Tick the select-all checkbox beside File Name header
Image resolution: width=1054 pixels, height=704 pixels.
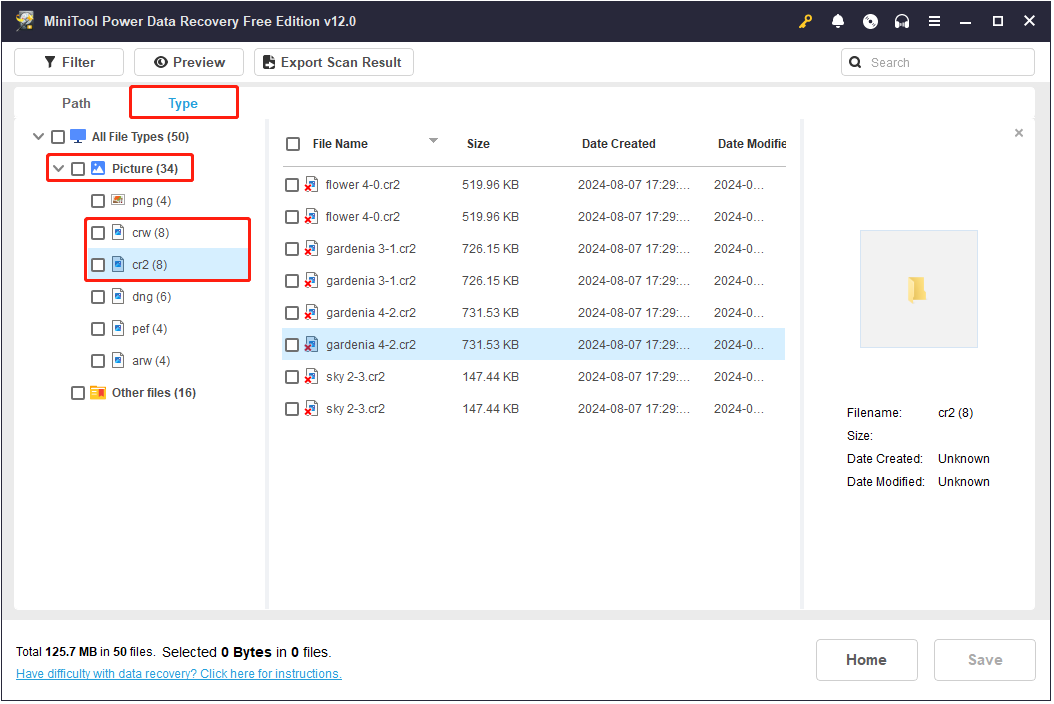(x=293, y=144)
